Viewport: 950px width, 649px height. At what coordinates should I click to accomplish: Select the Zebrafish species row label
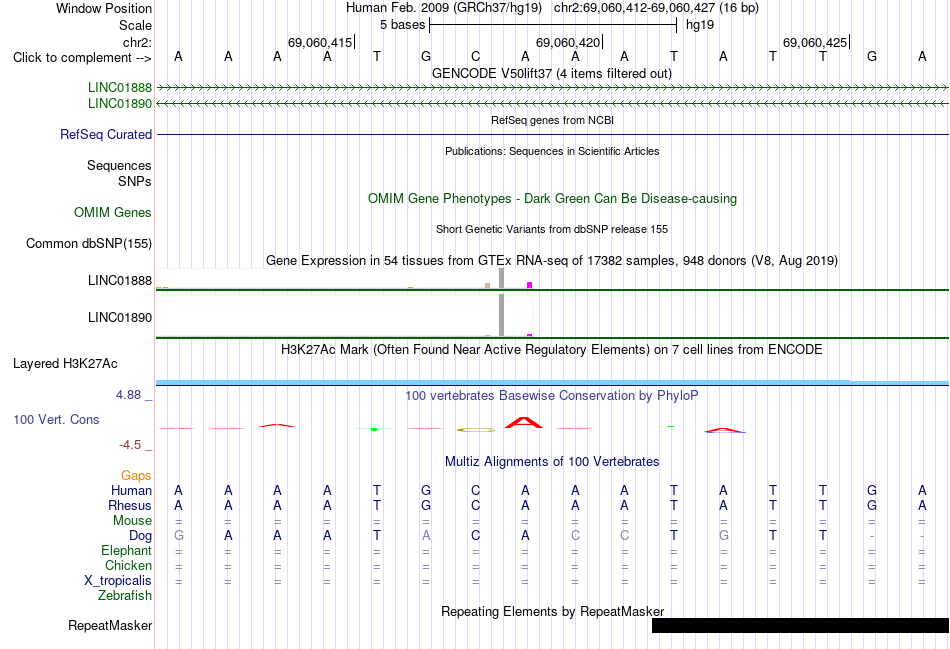[125, 596]
